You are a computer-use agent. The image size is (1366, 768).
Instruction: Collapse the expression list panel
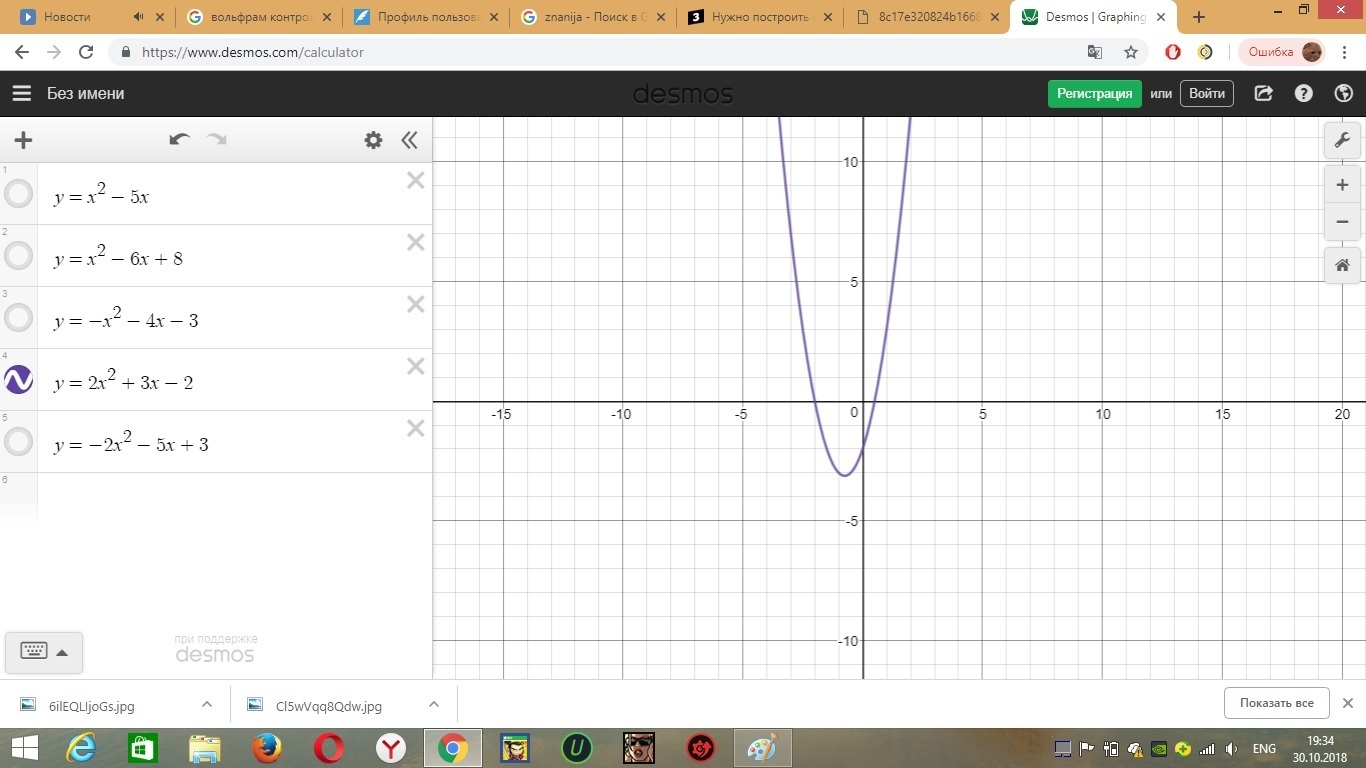point(409,140)
